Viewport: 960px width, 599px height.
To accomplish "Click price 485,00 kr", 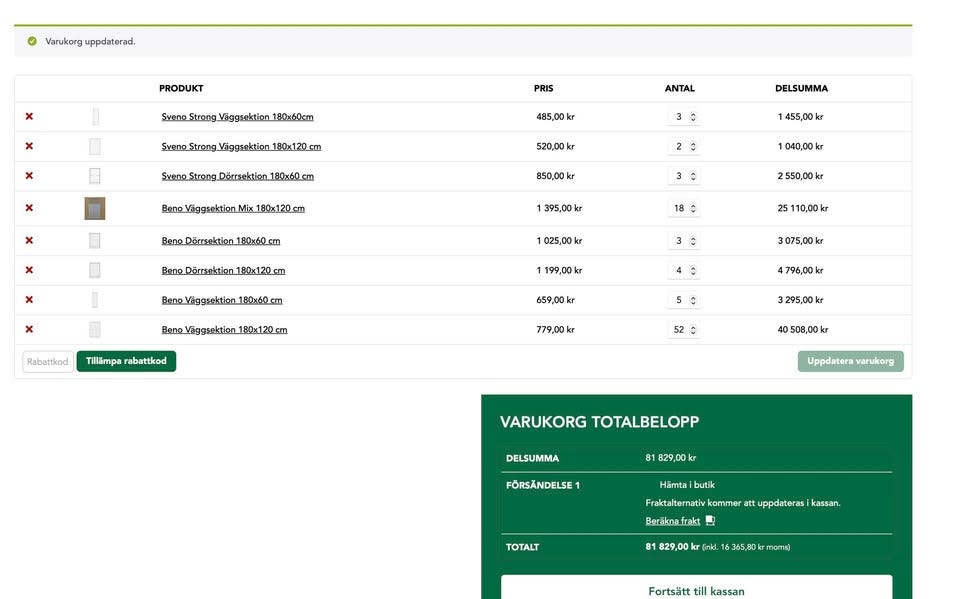I will pos(555,116).
